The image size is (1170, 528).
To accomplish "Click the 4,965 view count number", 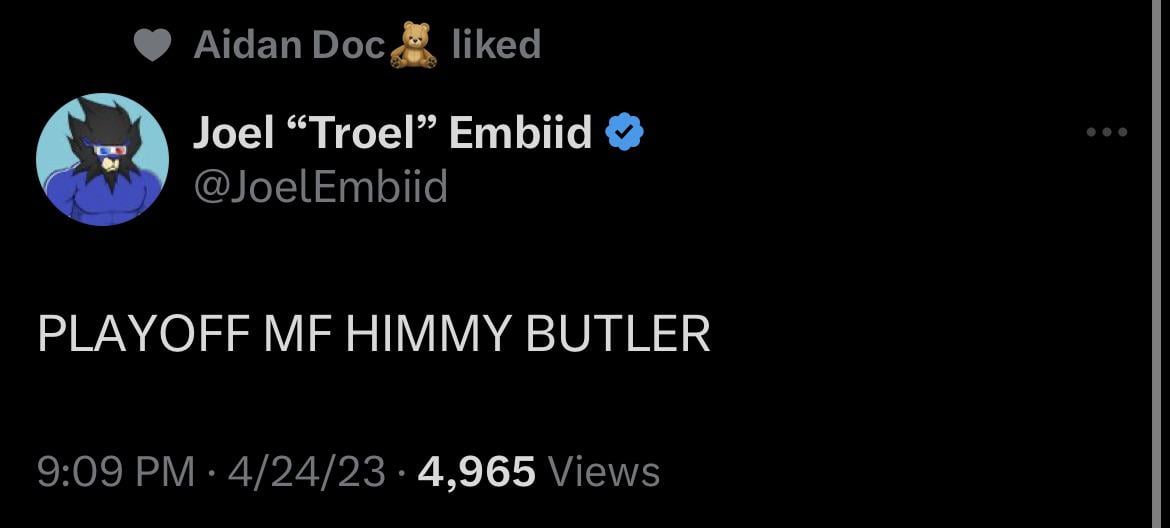I will tap(477, 471).
